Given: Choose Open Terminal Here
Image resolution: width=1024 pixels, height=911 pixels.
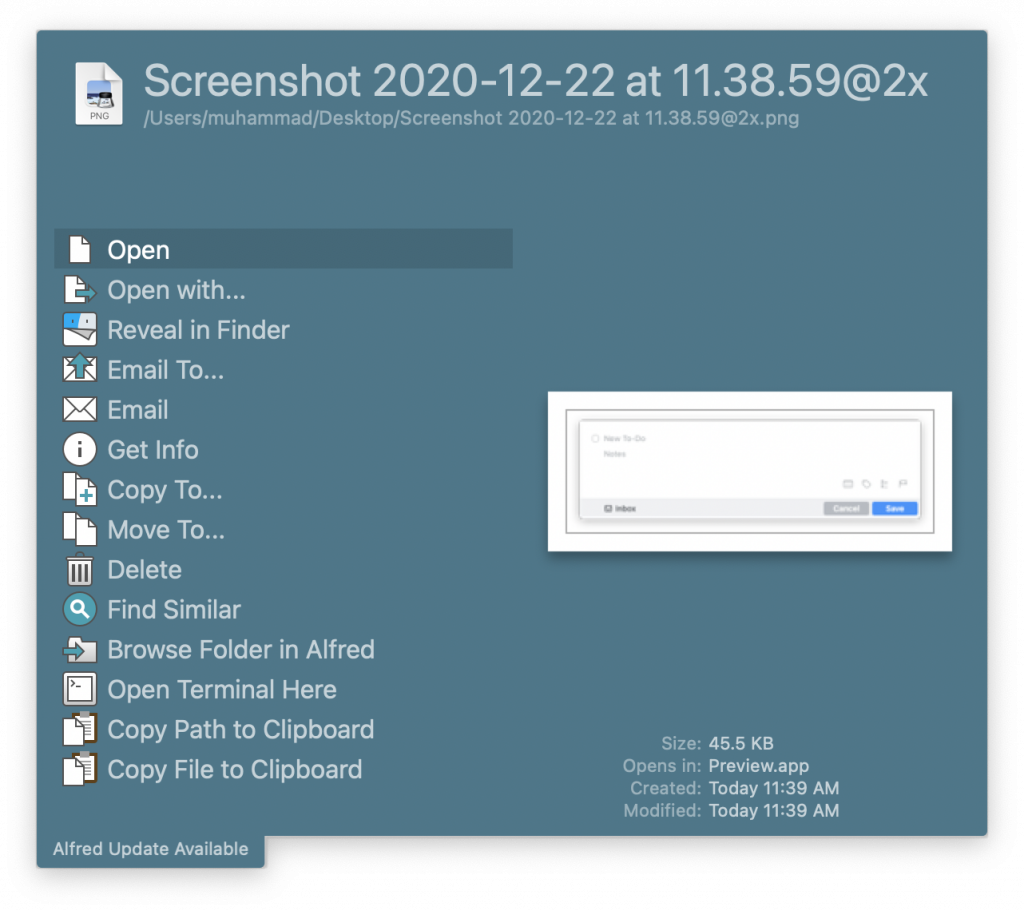Looking at the screenshot, I should click(x=283, y=689).
